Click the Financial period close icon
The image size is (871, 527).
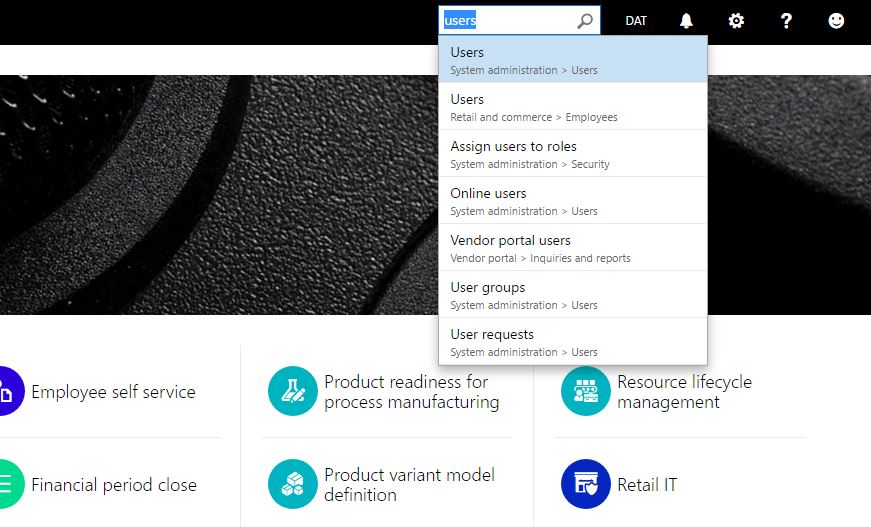pyautogui.click(x=6, y=484)
